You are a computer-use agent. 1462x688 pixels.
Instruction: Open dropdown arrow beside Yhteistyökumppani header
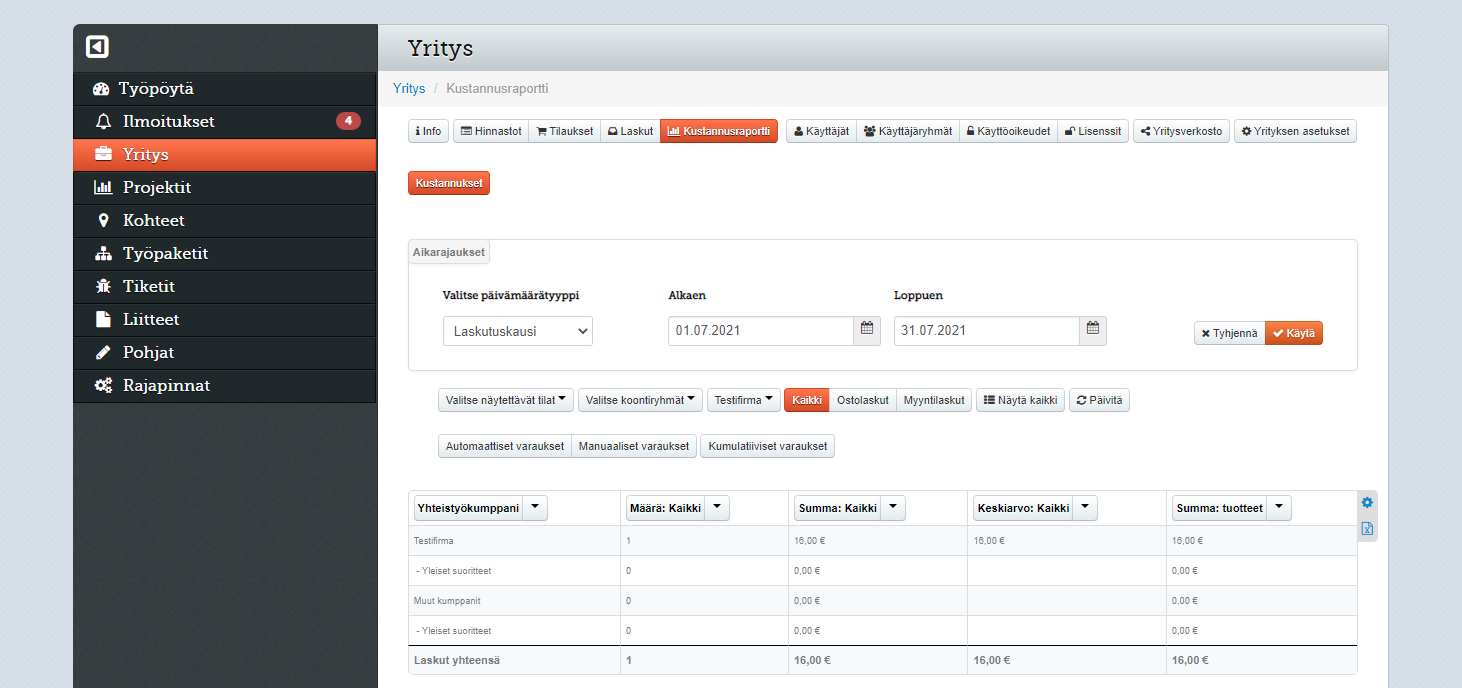point(535,508)
